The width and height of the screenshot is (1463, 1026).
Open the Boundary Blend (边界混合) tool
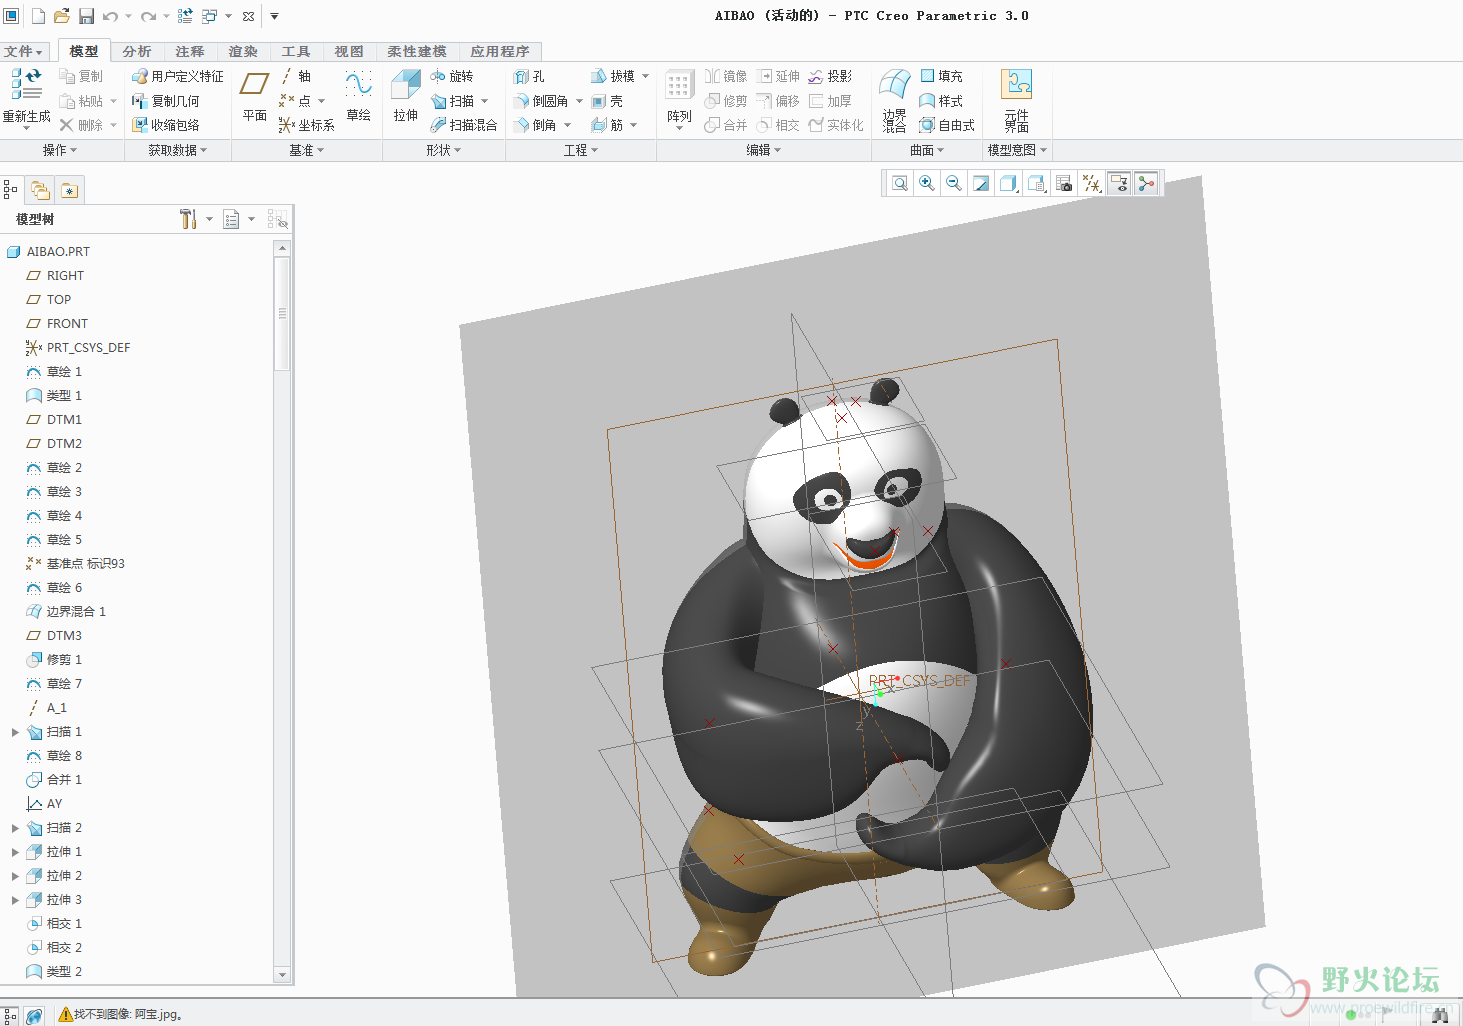tap(894, 100)
